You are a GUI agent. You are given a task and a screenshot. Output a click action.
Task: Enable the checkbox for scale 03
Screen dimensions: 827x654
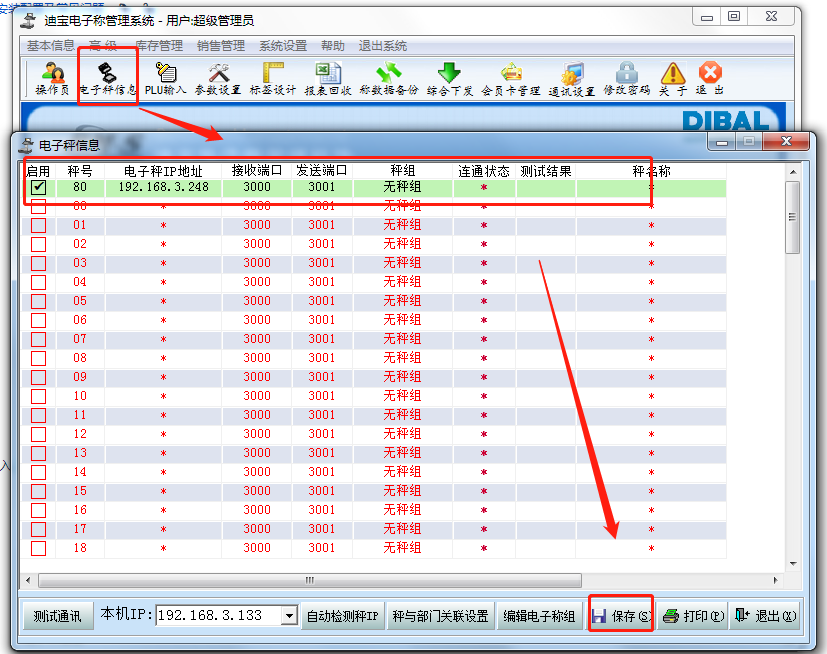coord(39,263)
